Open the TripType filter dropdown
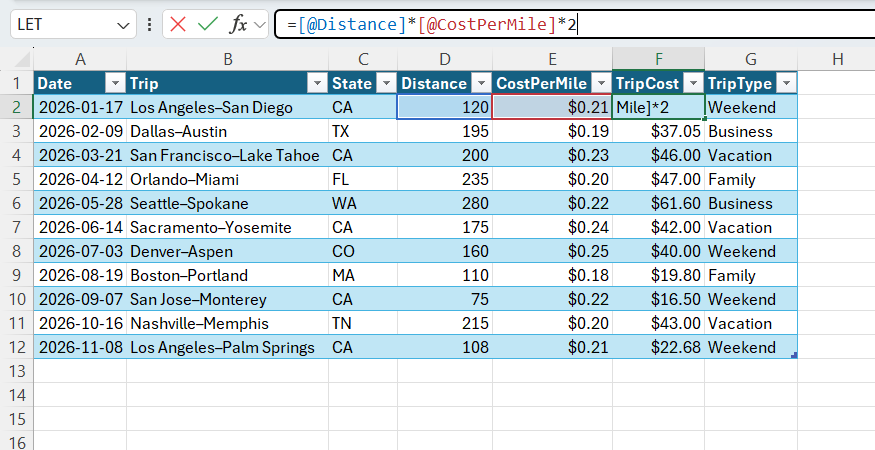Image resolution: width=875 pixels, height=450 pixels. tap(786, 84)
